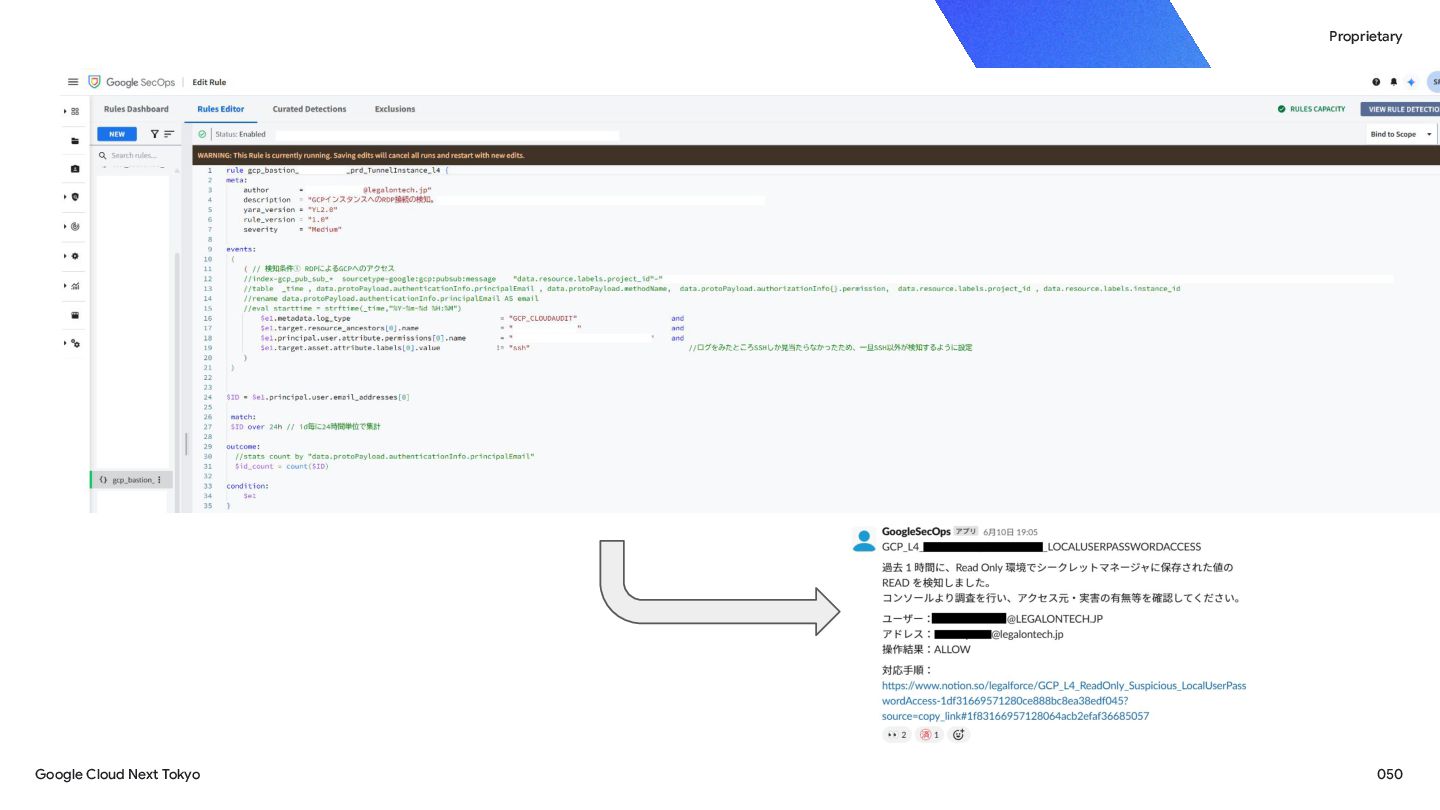Click the '$id_count = count($ID)' line

click(x=281, y=466)
